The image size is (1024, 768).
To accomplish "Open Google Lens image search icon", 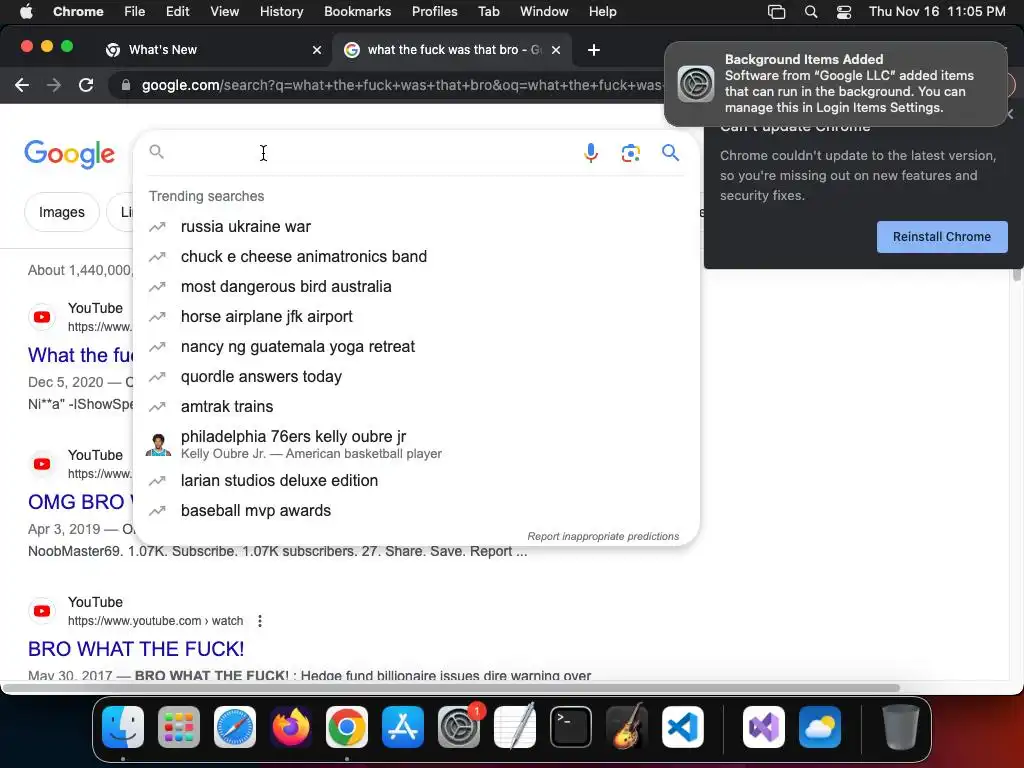I will pos(630,153).
